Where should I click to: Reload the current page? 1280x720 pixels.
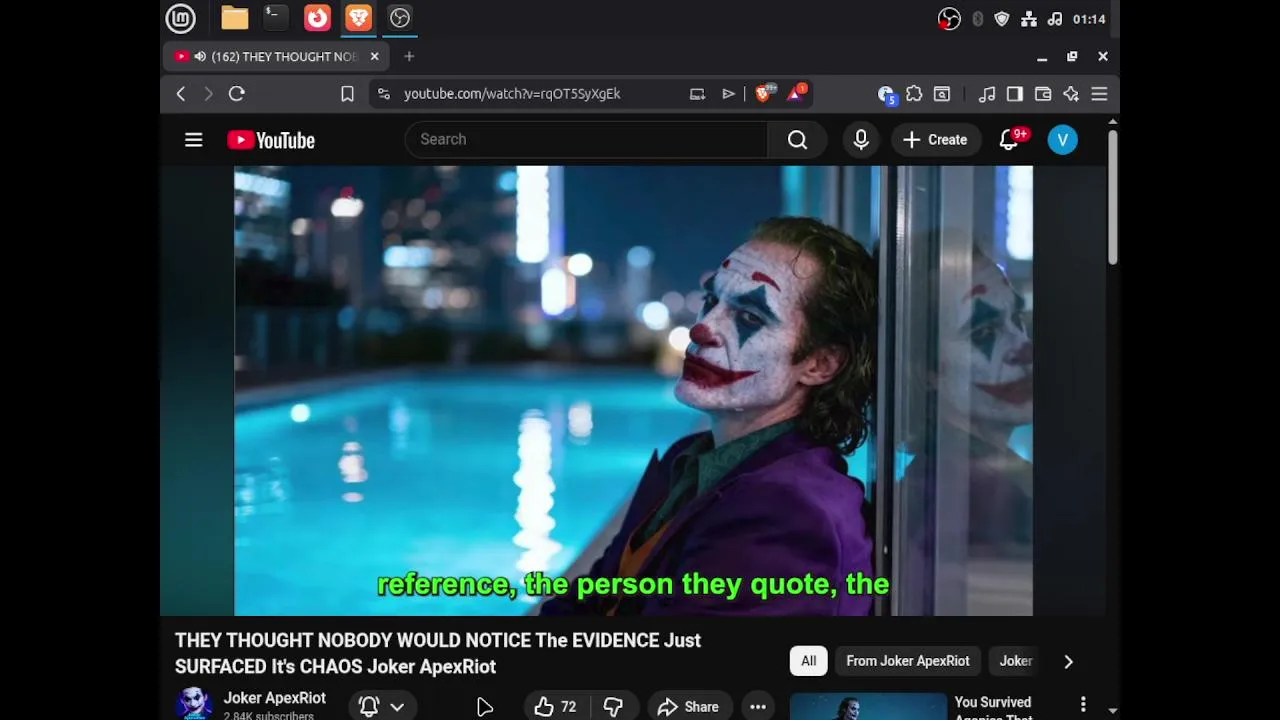point(237,94)
